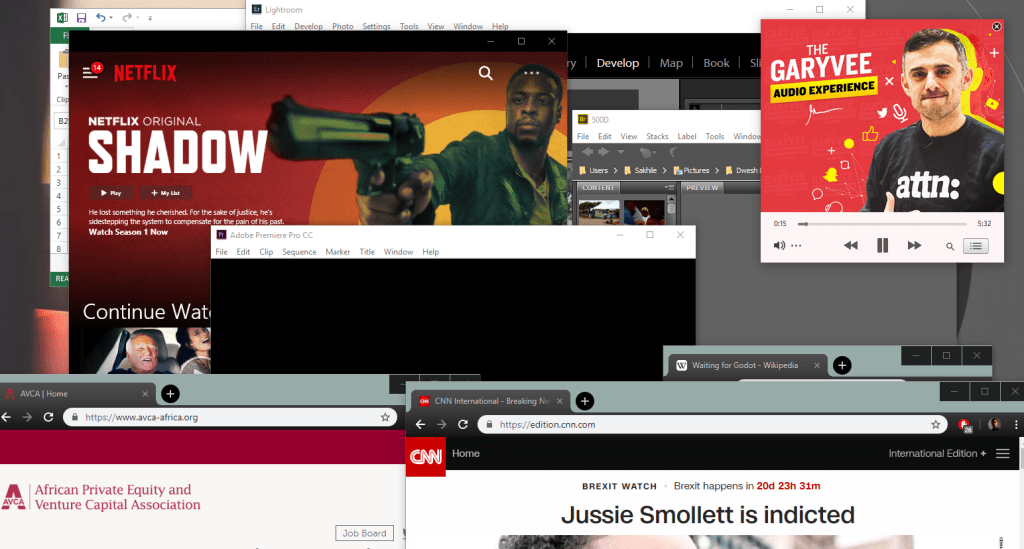Mute the audio player volume speaker

tap(779, 245)
